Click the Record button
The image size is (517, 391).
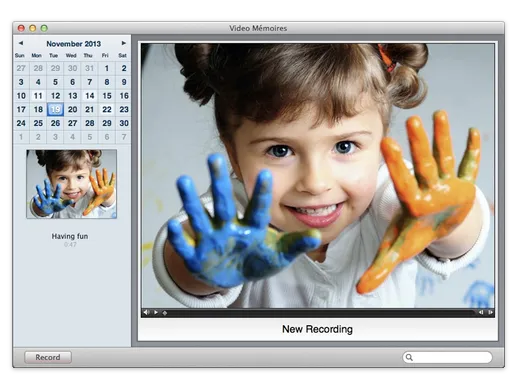pyautogui.click(x=48, y=357)
